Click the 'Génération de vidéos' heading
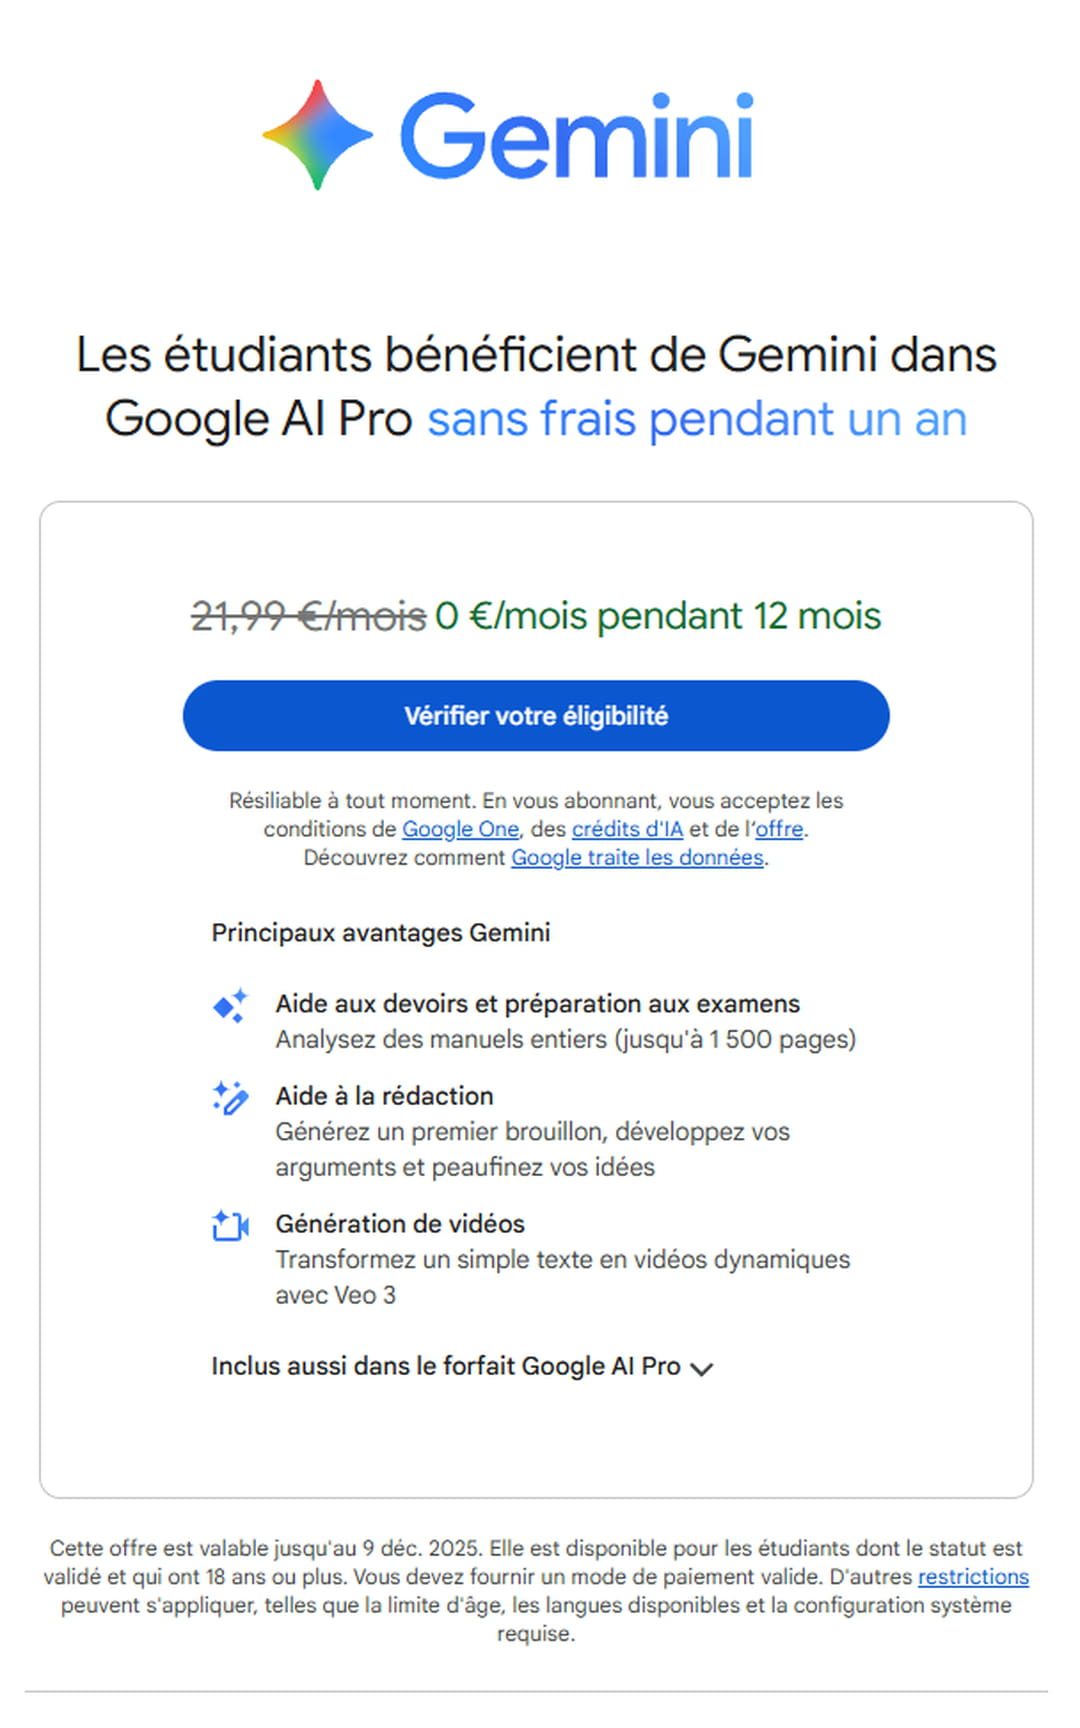The image size is (1080, 1728). coord(400,1224)
